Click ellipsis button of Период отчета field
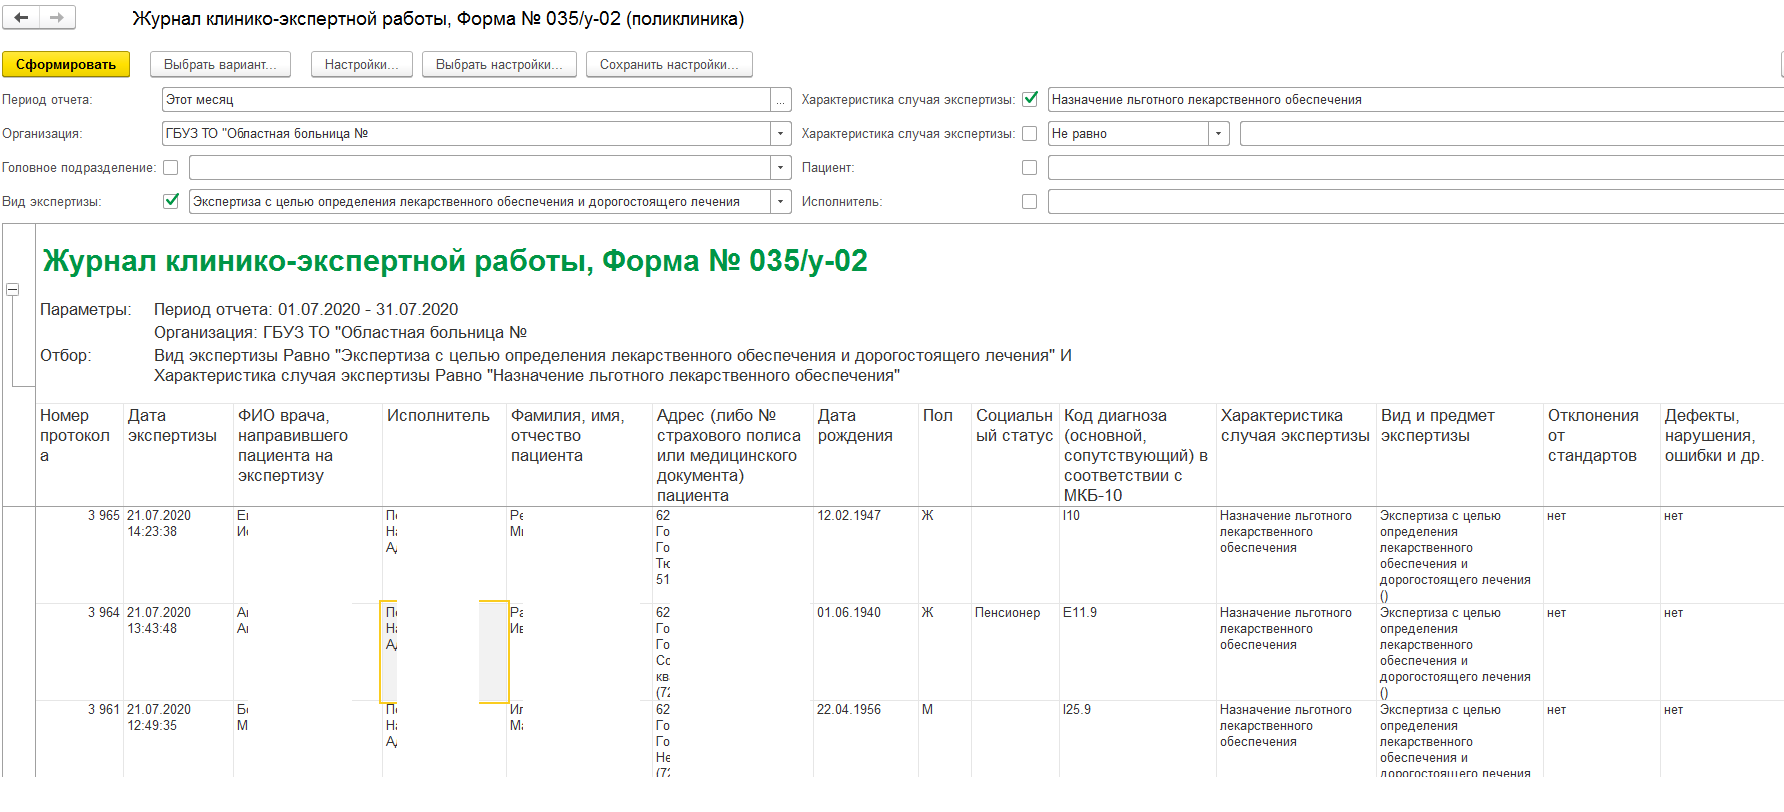Screen dimensions: 1784x812 click(781, 100)
